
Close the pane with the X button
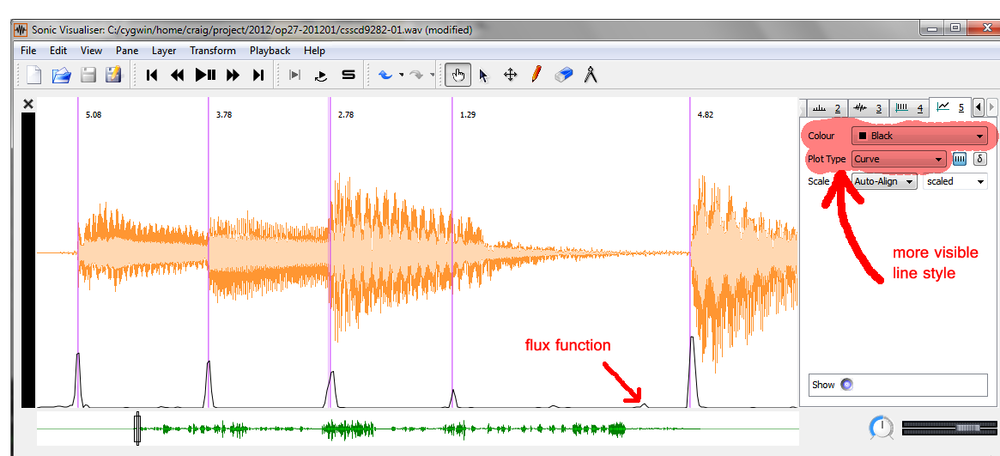[28, 104]
